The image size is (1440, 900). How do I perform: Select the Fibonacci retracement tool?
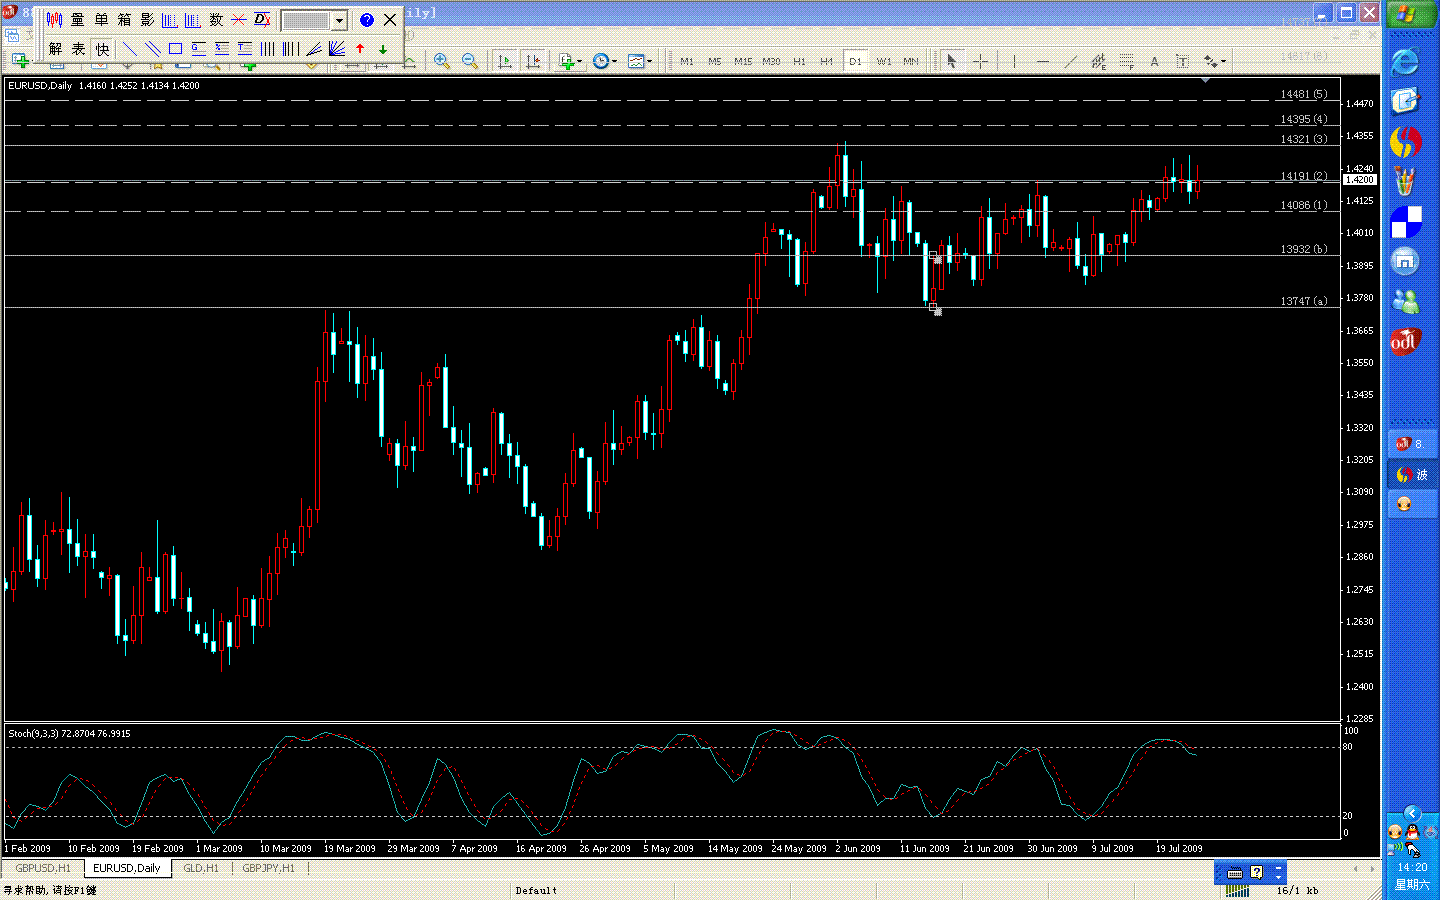(x=1126, y=61)
